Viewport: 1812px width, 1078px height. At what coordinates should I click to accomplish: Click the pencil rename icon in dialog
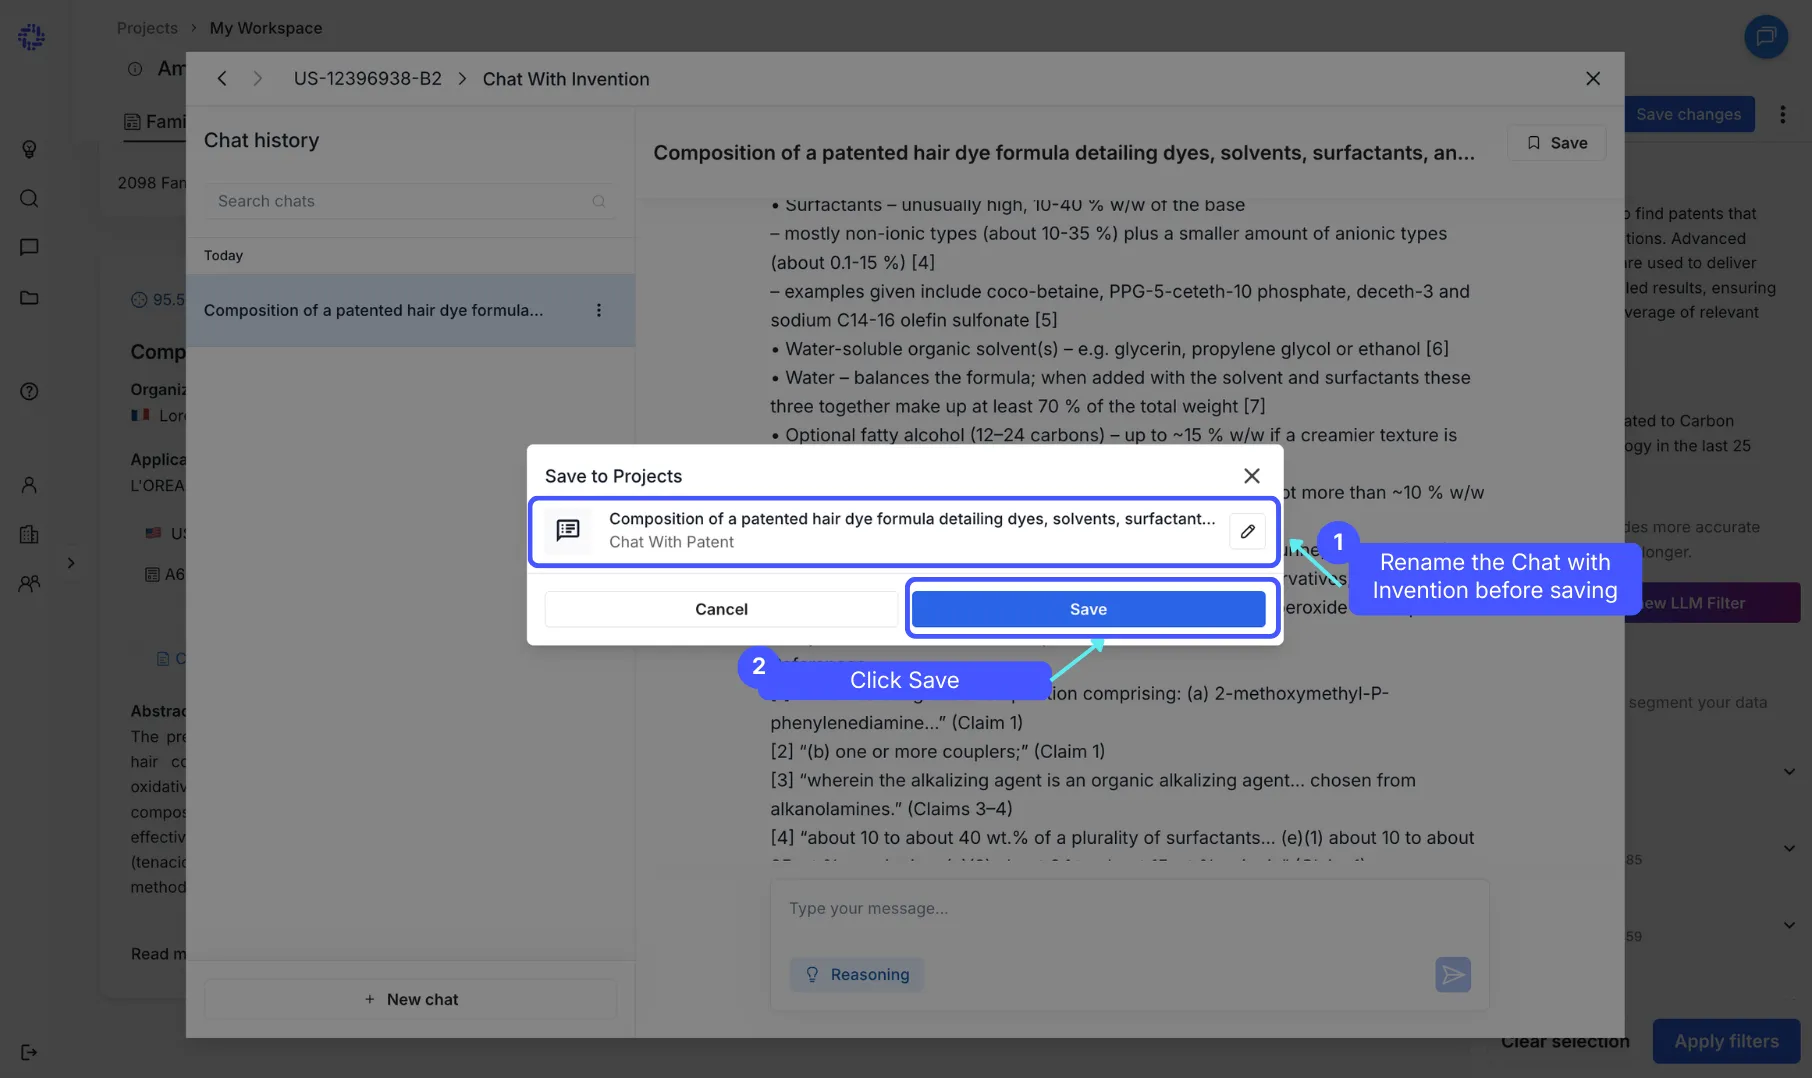point(1247,531)
